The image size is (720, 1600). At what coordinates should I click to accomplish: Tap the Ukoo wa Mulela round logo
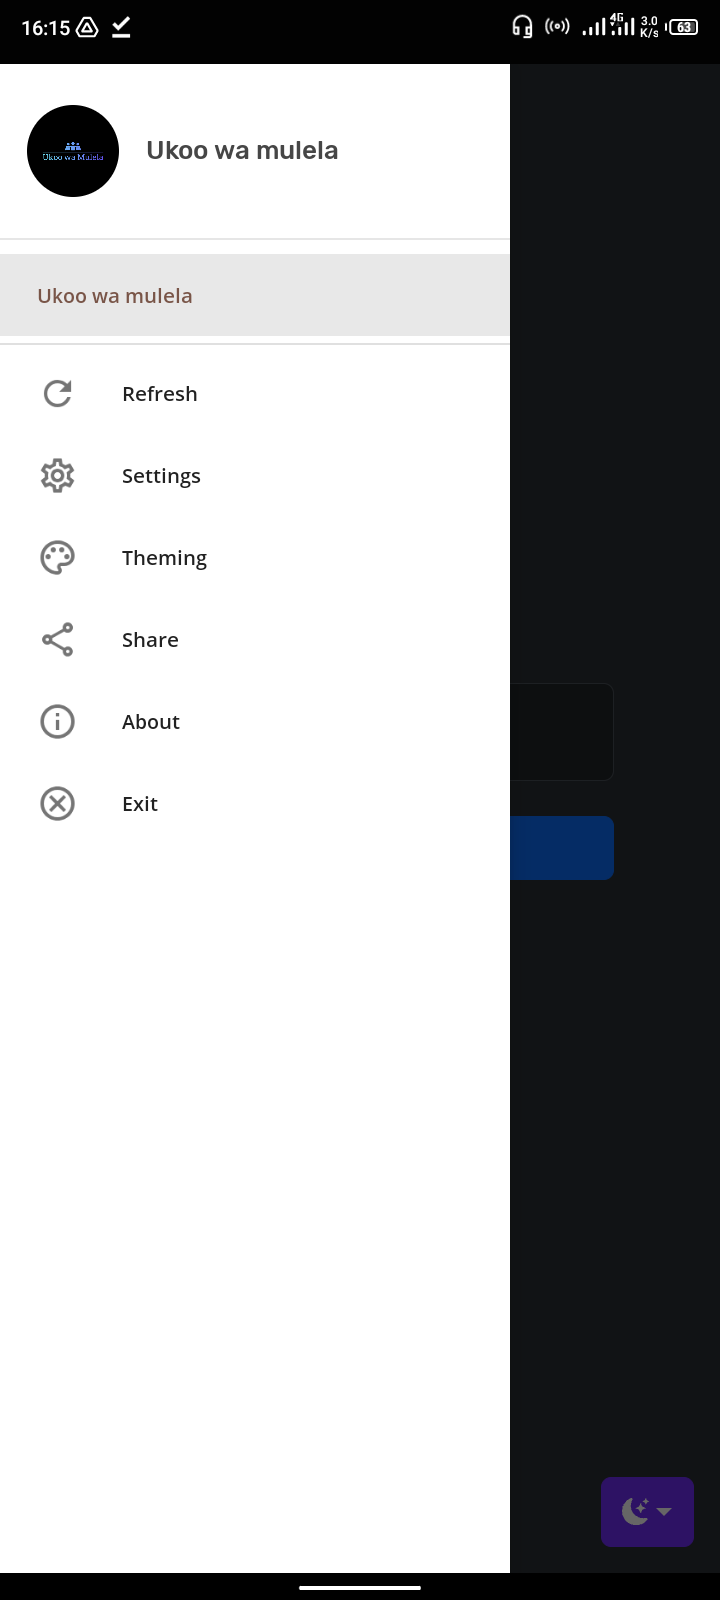click(73, 151)
